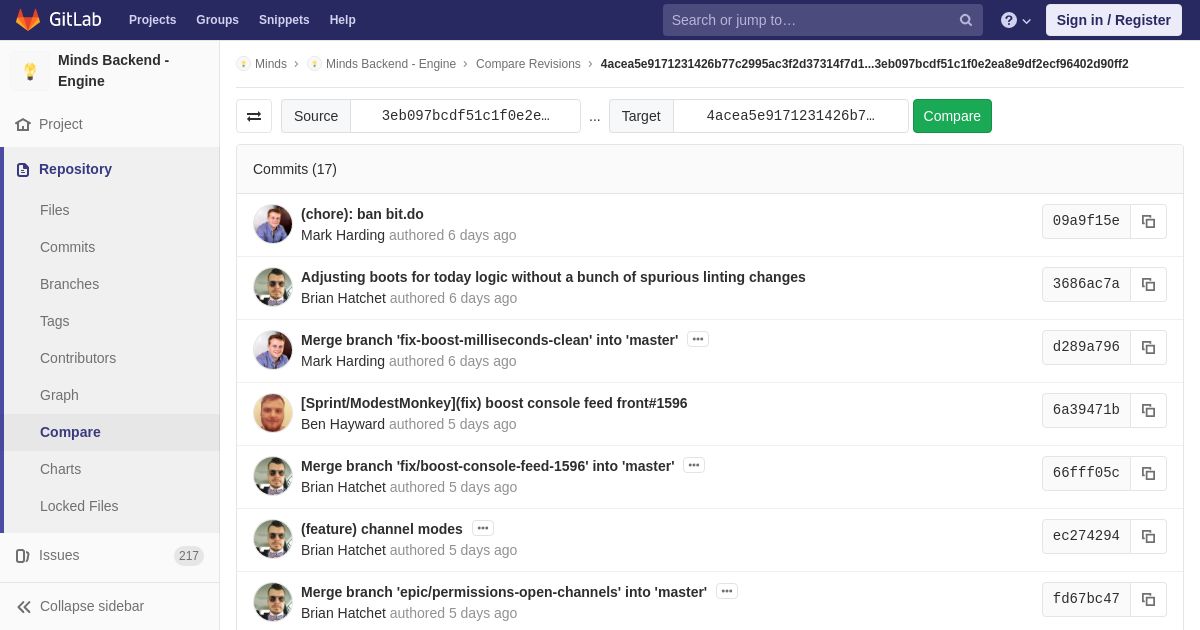Click Sign in / Register button
This screenshot has width=1200, height=630.
(1114, 20)
